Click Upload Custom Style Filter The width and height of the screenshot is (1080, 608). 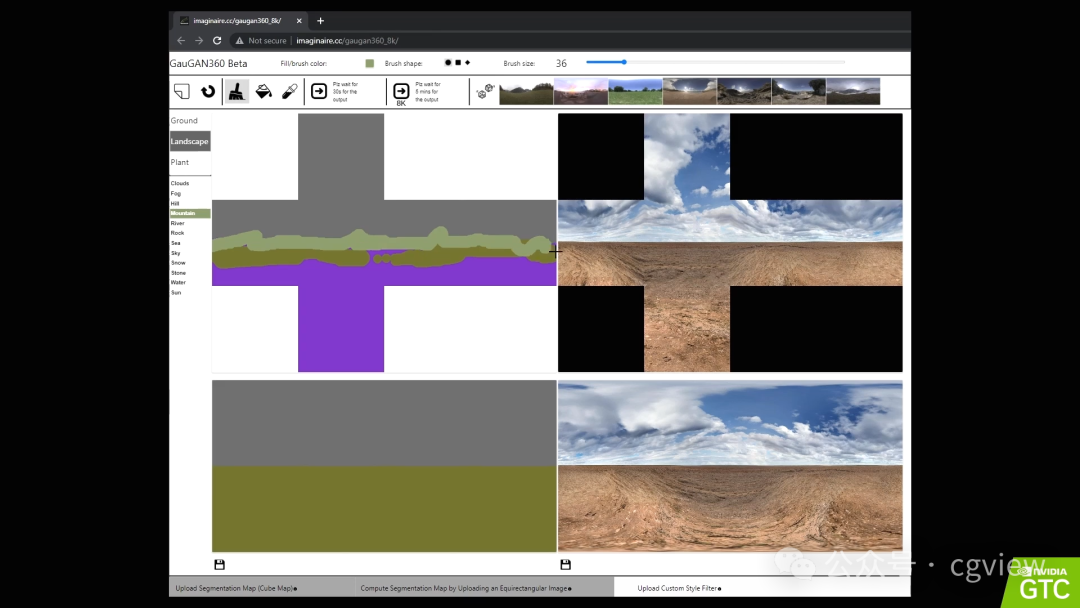click(x=679, y=588)
